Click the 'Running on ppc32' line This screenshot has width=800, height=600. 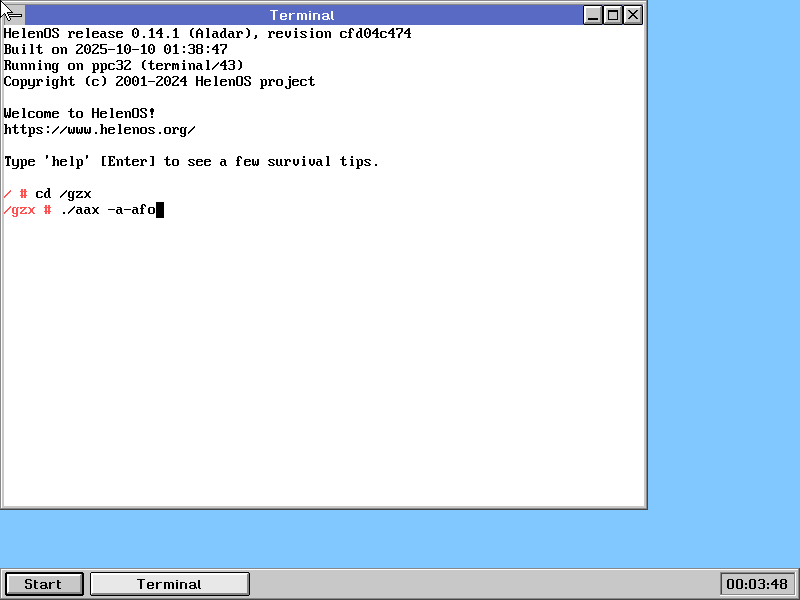pyautogui.click(x=131, y=66)
